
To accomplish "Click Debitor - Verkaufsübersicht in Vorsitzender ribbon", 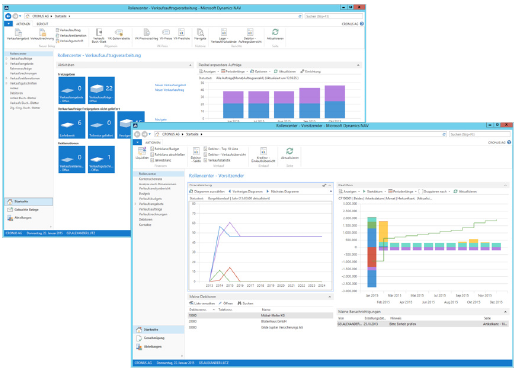I will pyautogui.click(x=225, y=154).
